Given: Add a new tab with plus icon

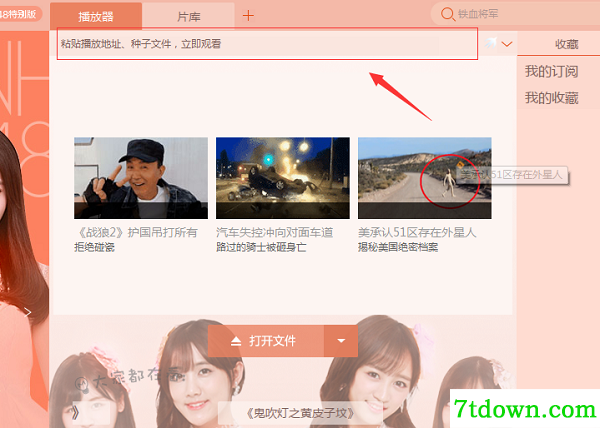Looking at the screenshot, I should pyautogui.click(x=248, y=16).
